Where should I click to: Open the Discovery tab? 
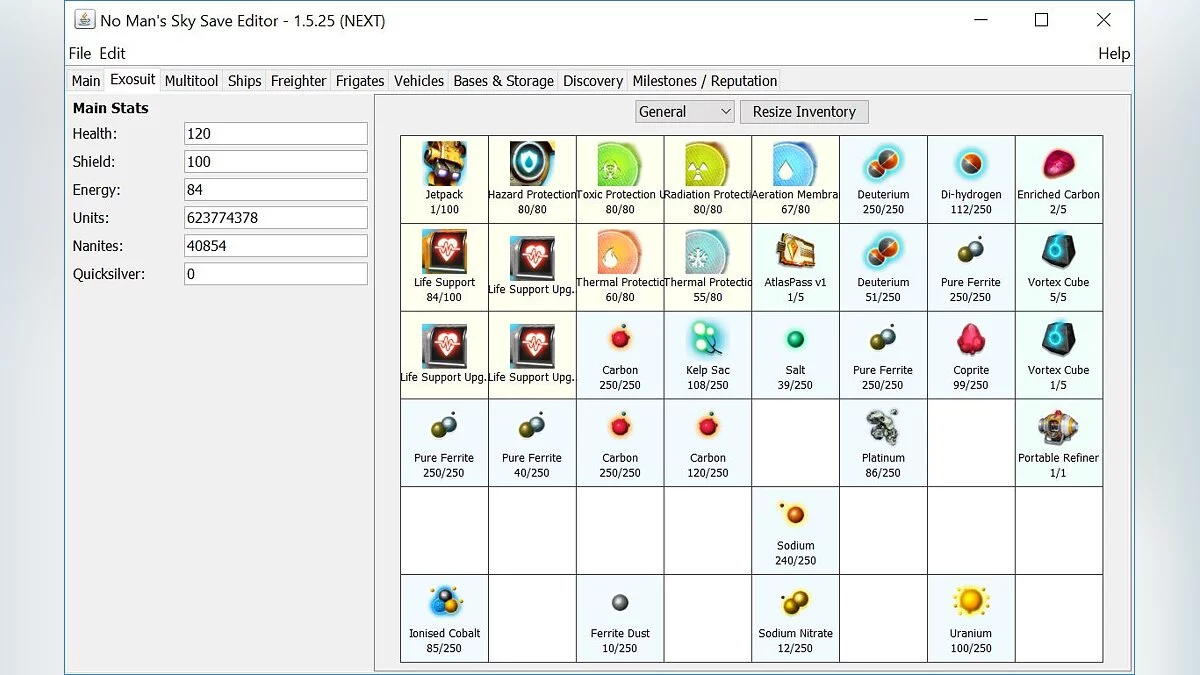click(x=593, y=81)
